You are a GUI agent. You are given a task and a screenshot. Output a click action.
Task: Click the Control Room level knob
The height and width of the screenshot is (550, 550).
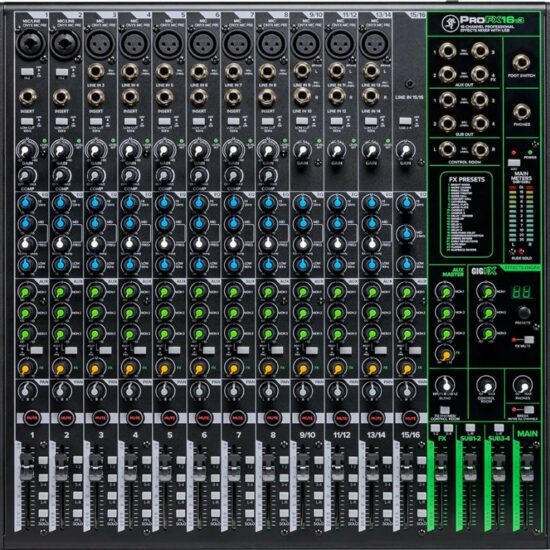tap(486, 385)
